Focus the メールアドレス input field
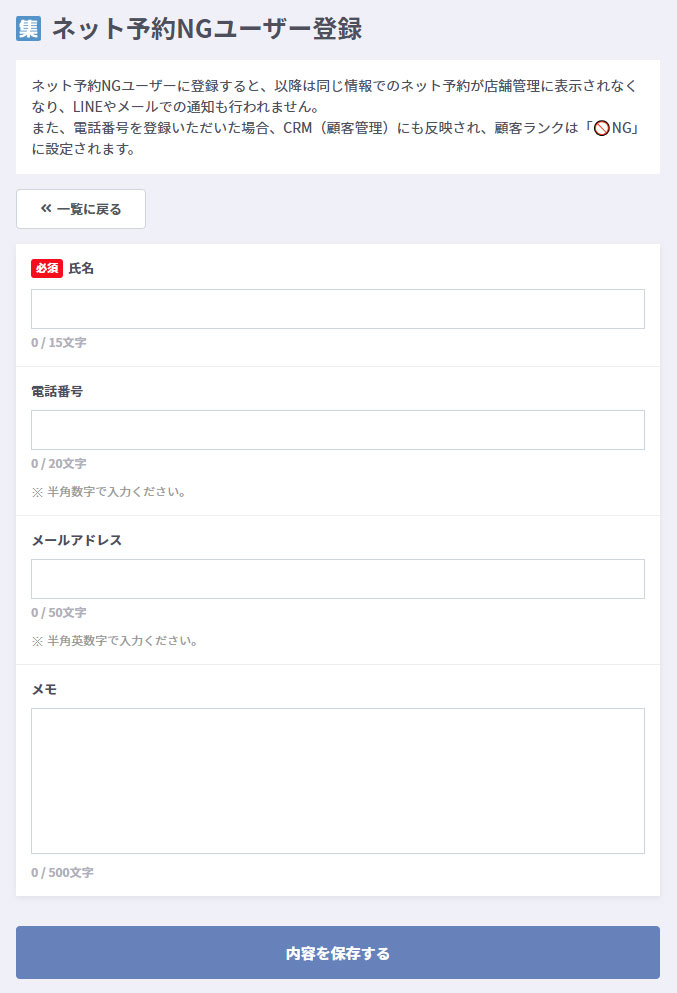The width and height of the screenshot is (677, 993). tap(338, 579)
